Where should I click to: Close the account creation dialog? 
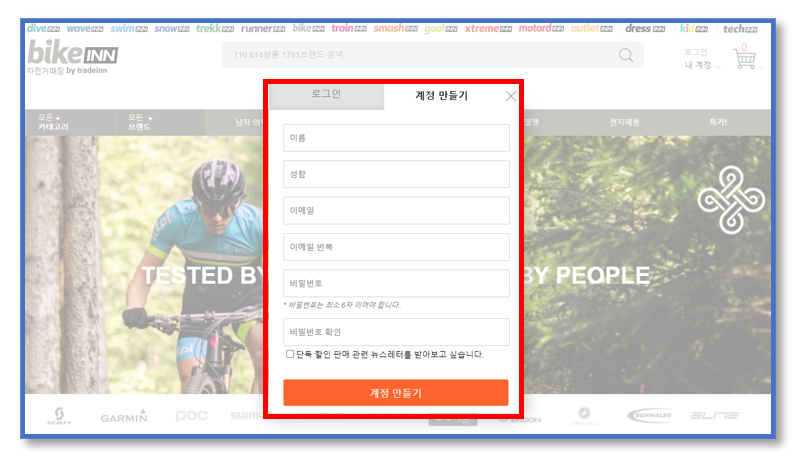[x=511, y=96]
